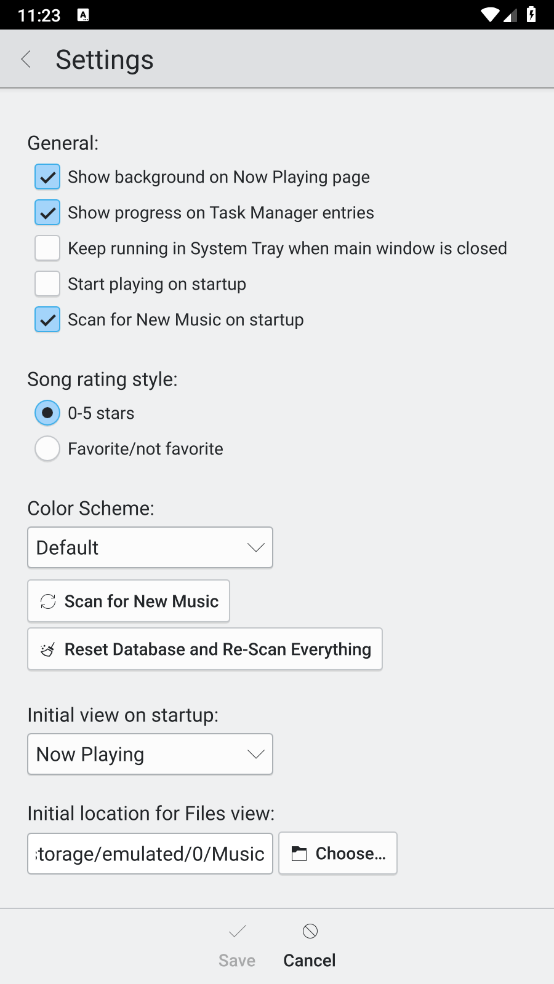Tap the Wi-Fi icon in status bar

tap(490, 14)
